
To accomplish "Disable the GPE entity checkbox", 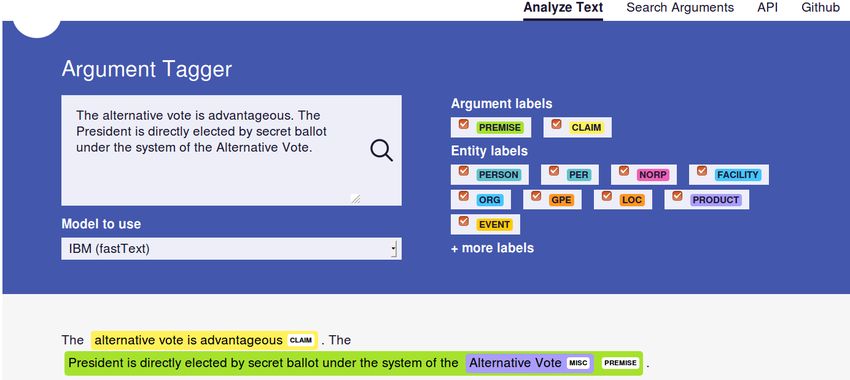I will pos(536,196).
